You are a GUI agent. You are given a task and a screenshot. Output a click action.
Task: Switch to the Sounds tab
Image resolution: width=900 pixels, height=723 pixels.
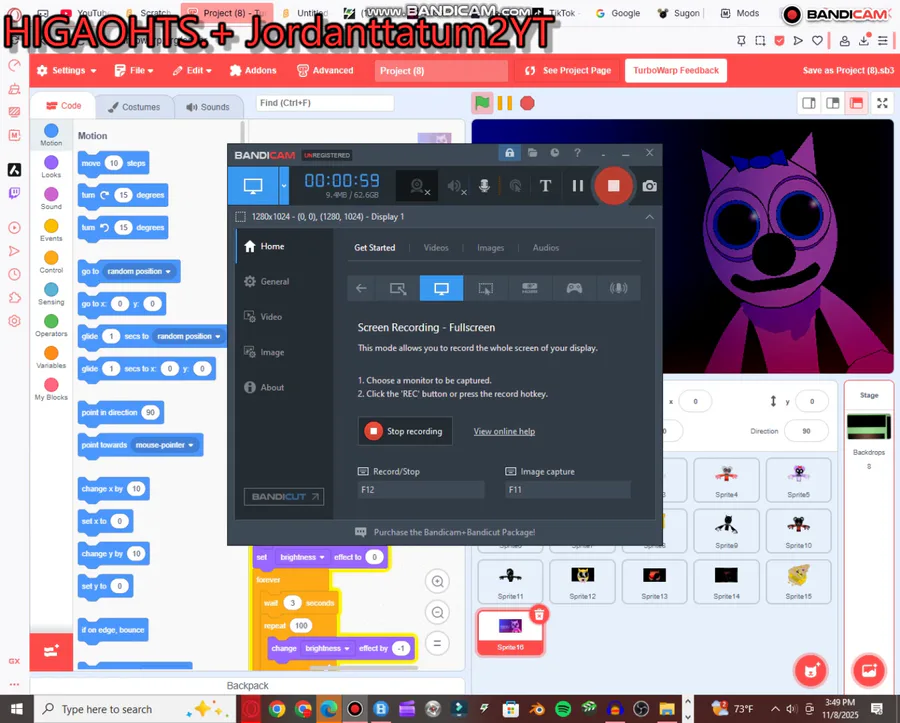[x=208, y=107]
